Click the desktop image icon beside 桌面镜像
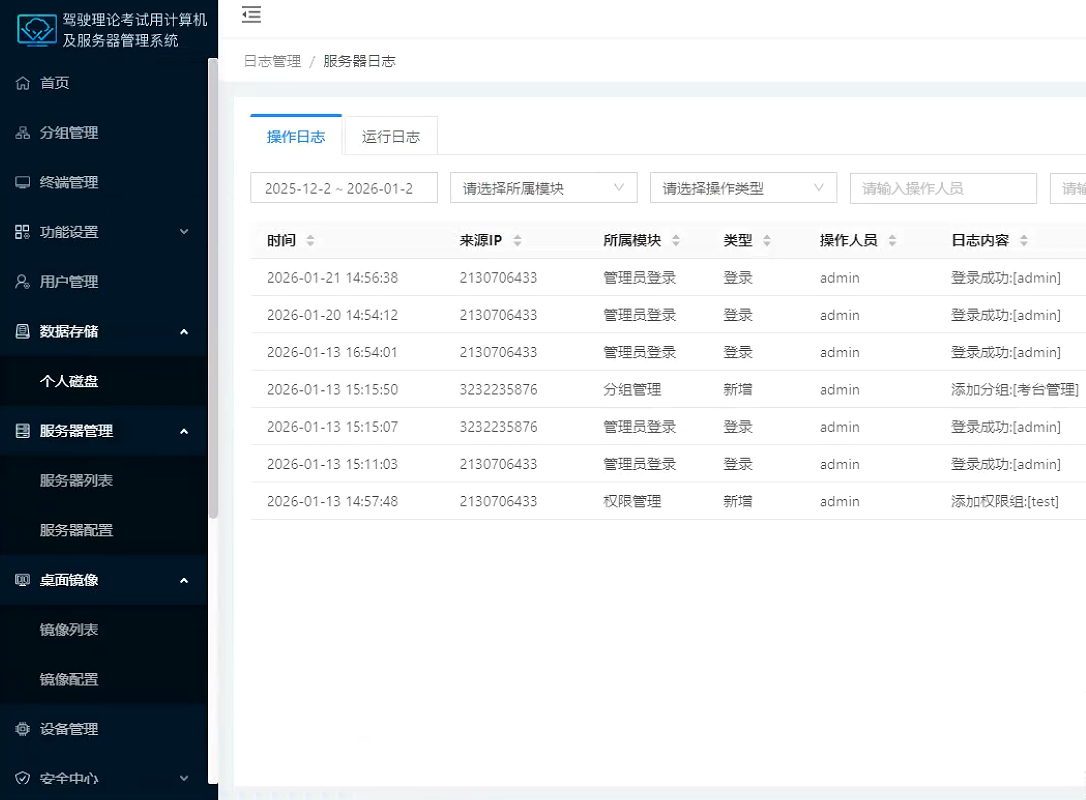This screenshot has width=1086, height=800. [23, 580]
